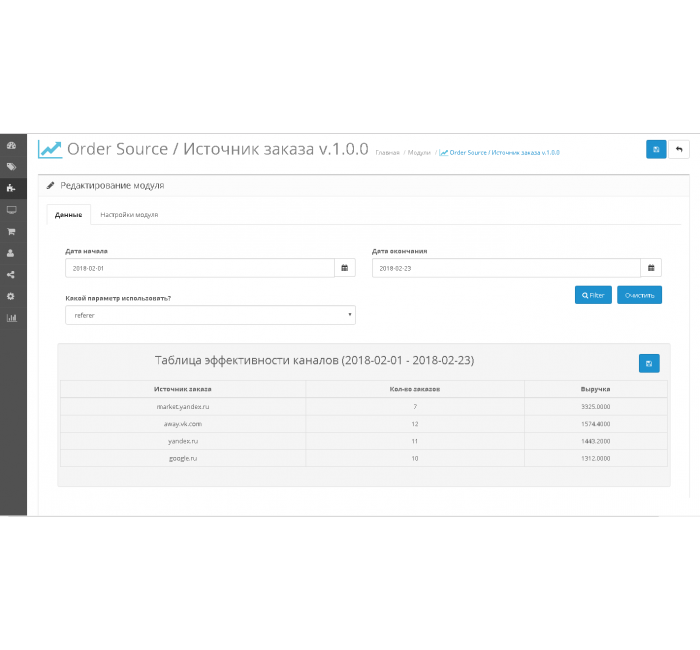The image size is (700, 650).
Task: Select the yandex.ru table cell
Action: tap(183, 441)
